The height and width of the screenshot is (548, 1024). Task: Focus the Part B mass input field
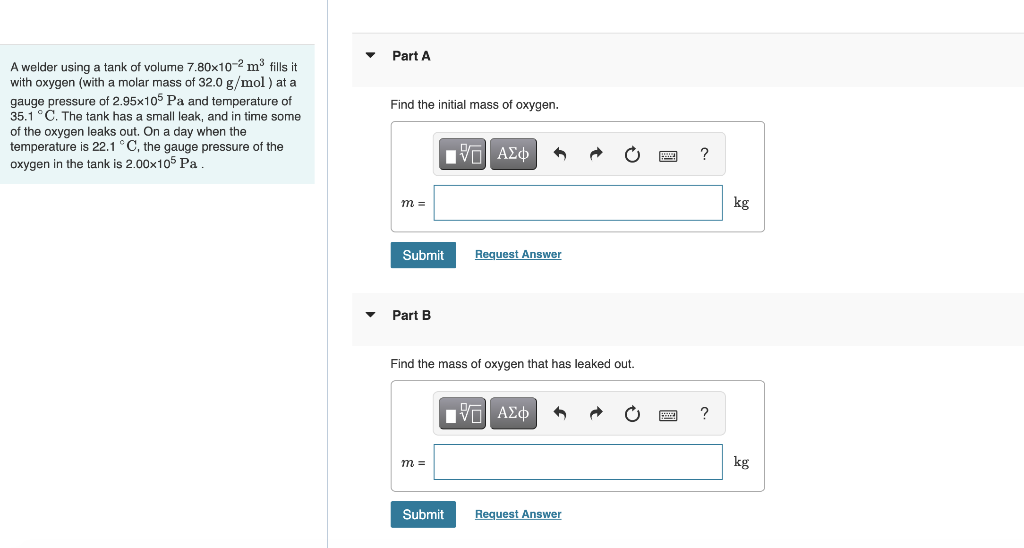[578, 462]
